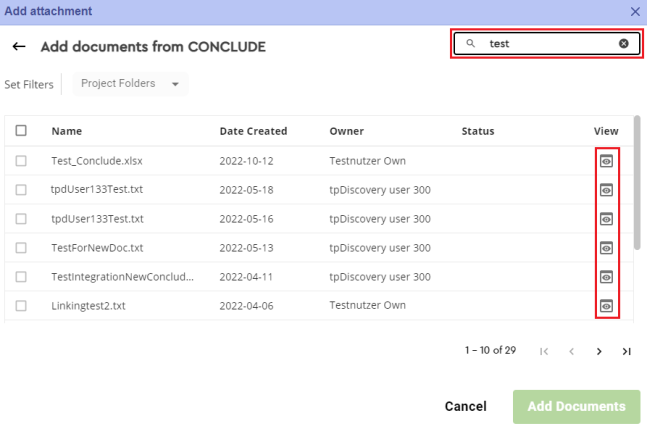Image resolution: width=647 pixels, height=429 pixels.
Task: Open preview of TestIntegrationNewConclud file
Action: (606, 276)
